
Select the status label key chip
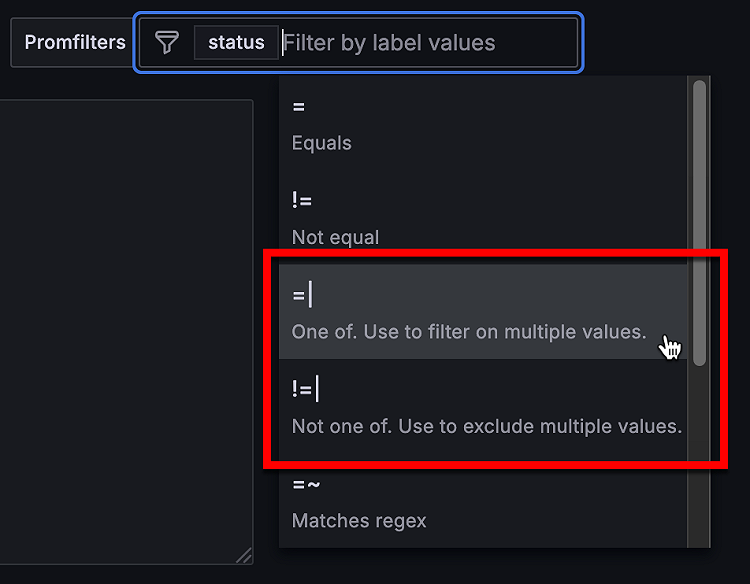236,42
